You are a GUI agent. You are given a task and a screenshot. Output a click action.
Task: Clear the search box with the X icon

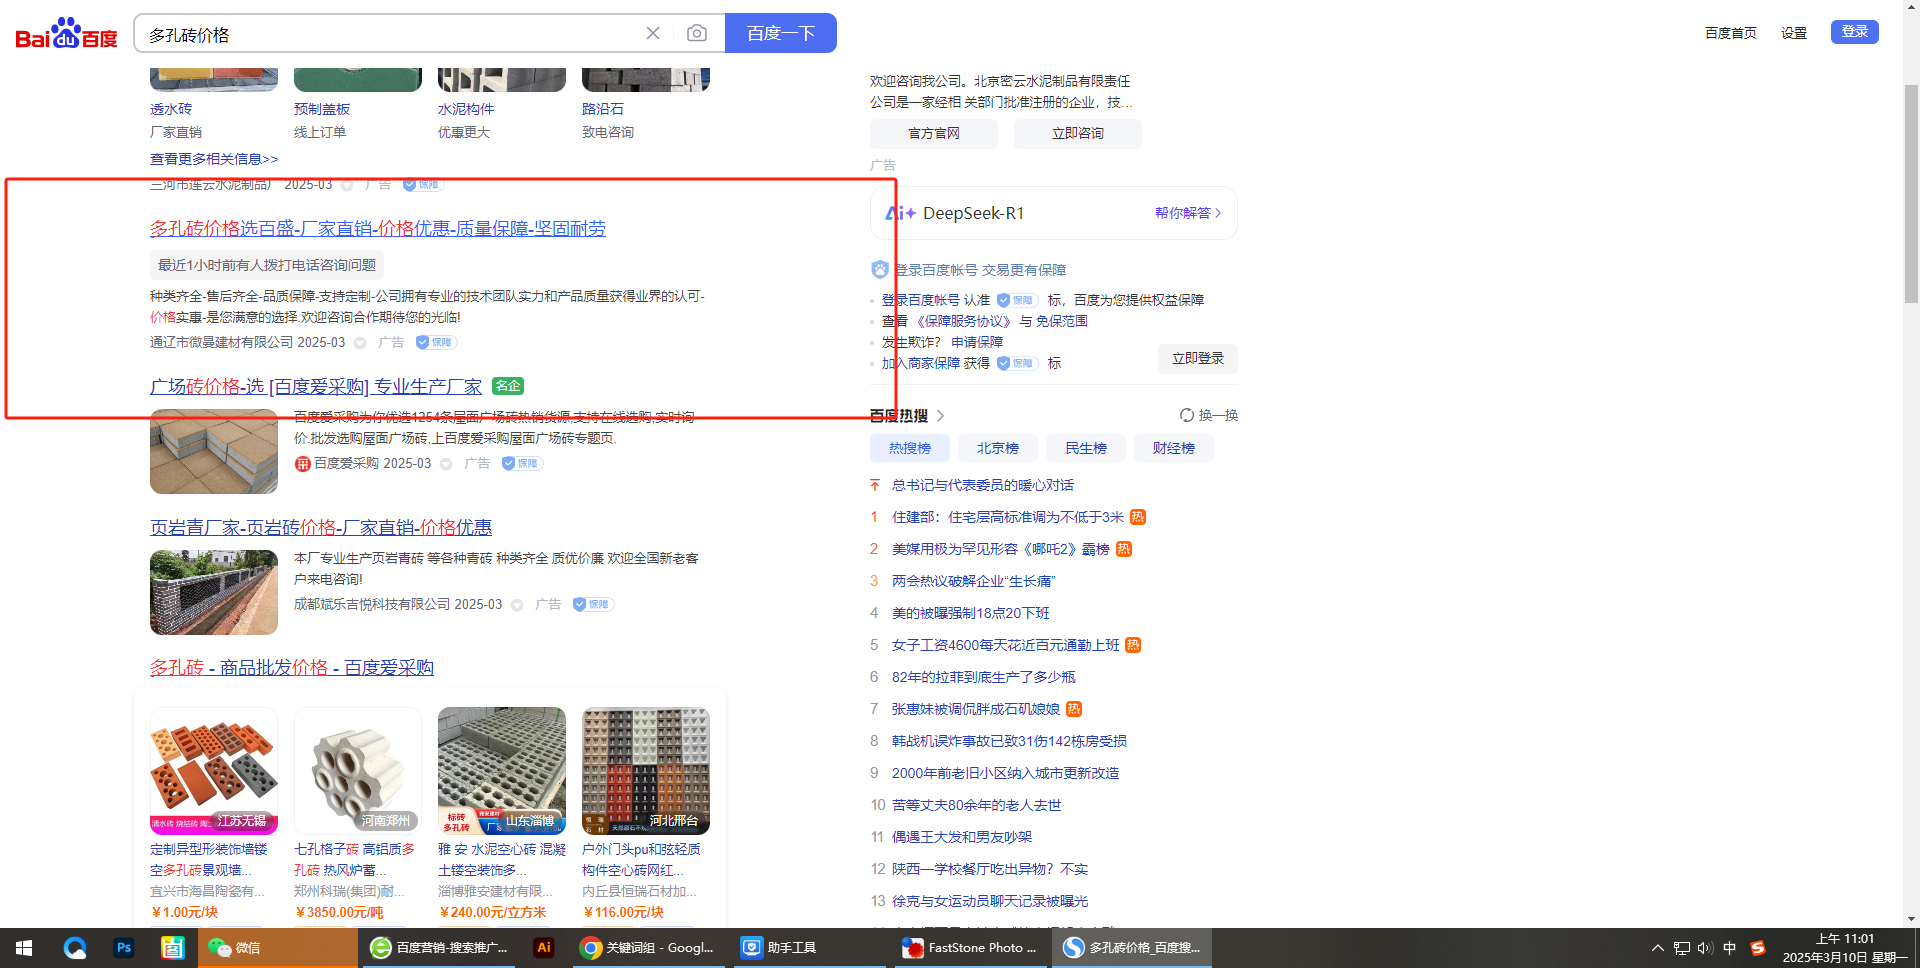(x=653, y=33)
